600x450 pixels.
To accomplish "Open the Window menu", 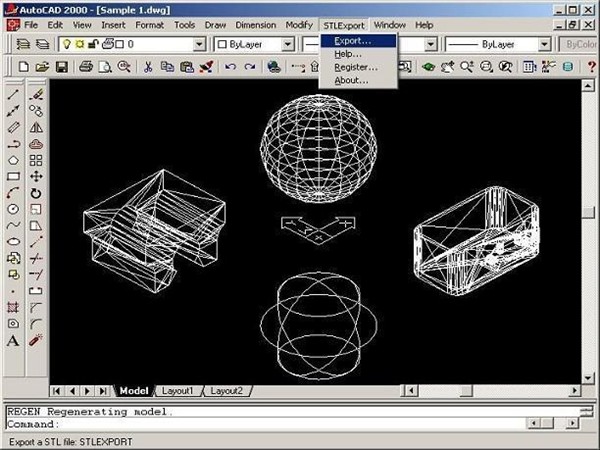I will (390, 25).
